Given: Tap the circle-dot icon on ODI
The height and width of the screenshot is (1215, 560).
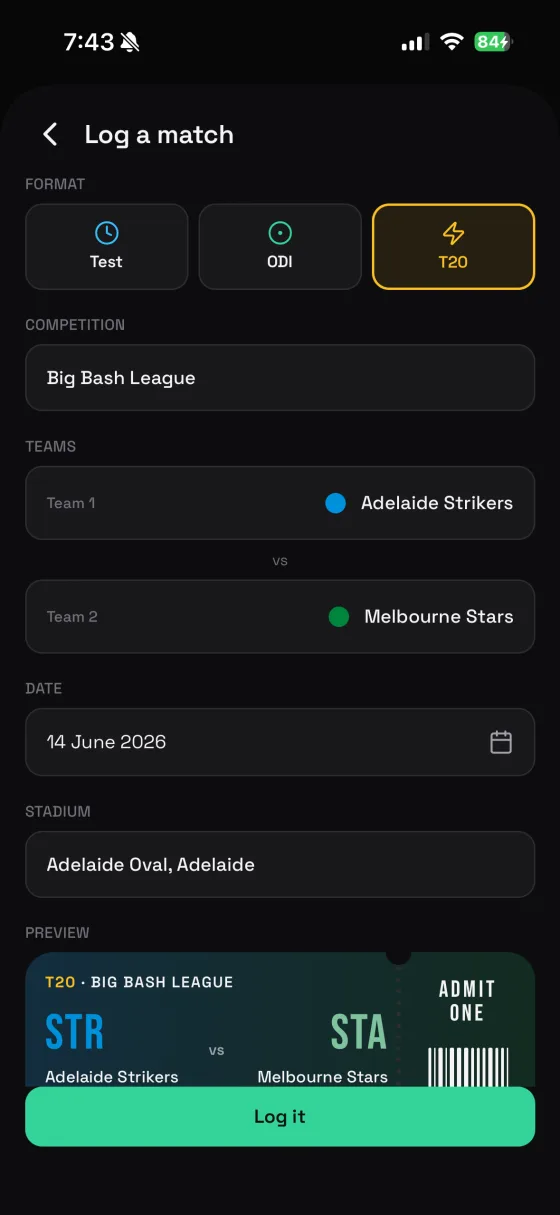Looking at the screenshot, I should tap(280, 233).
